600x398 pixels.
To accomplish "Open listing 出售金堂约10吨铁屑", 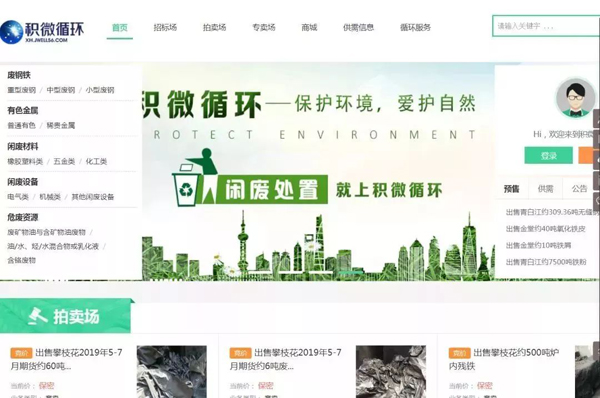I will click(x=538, y=245).
